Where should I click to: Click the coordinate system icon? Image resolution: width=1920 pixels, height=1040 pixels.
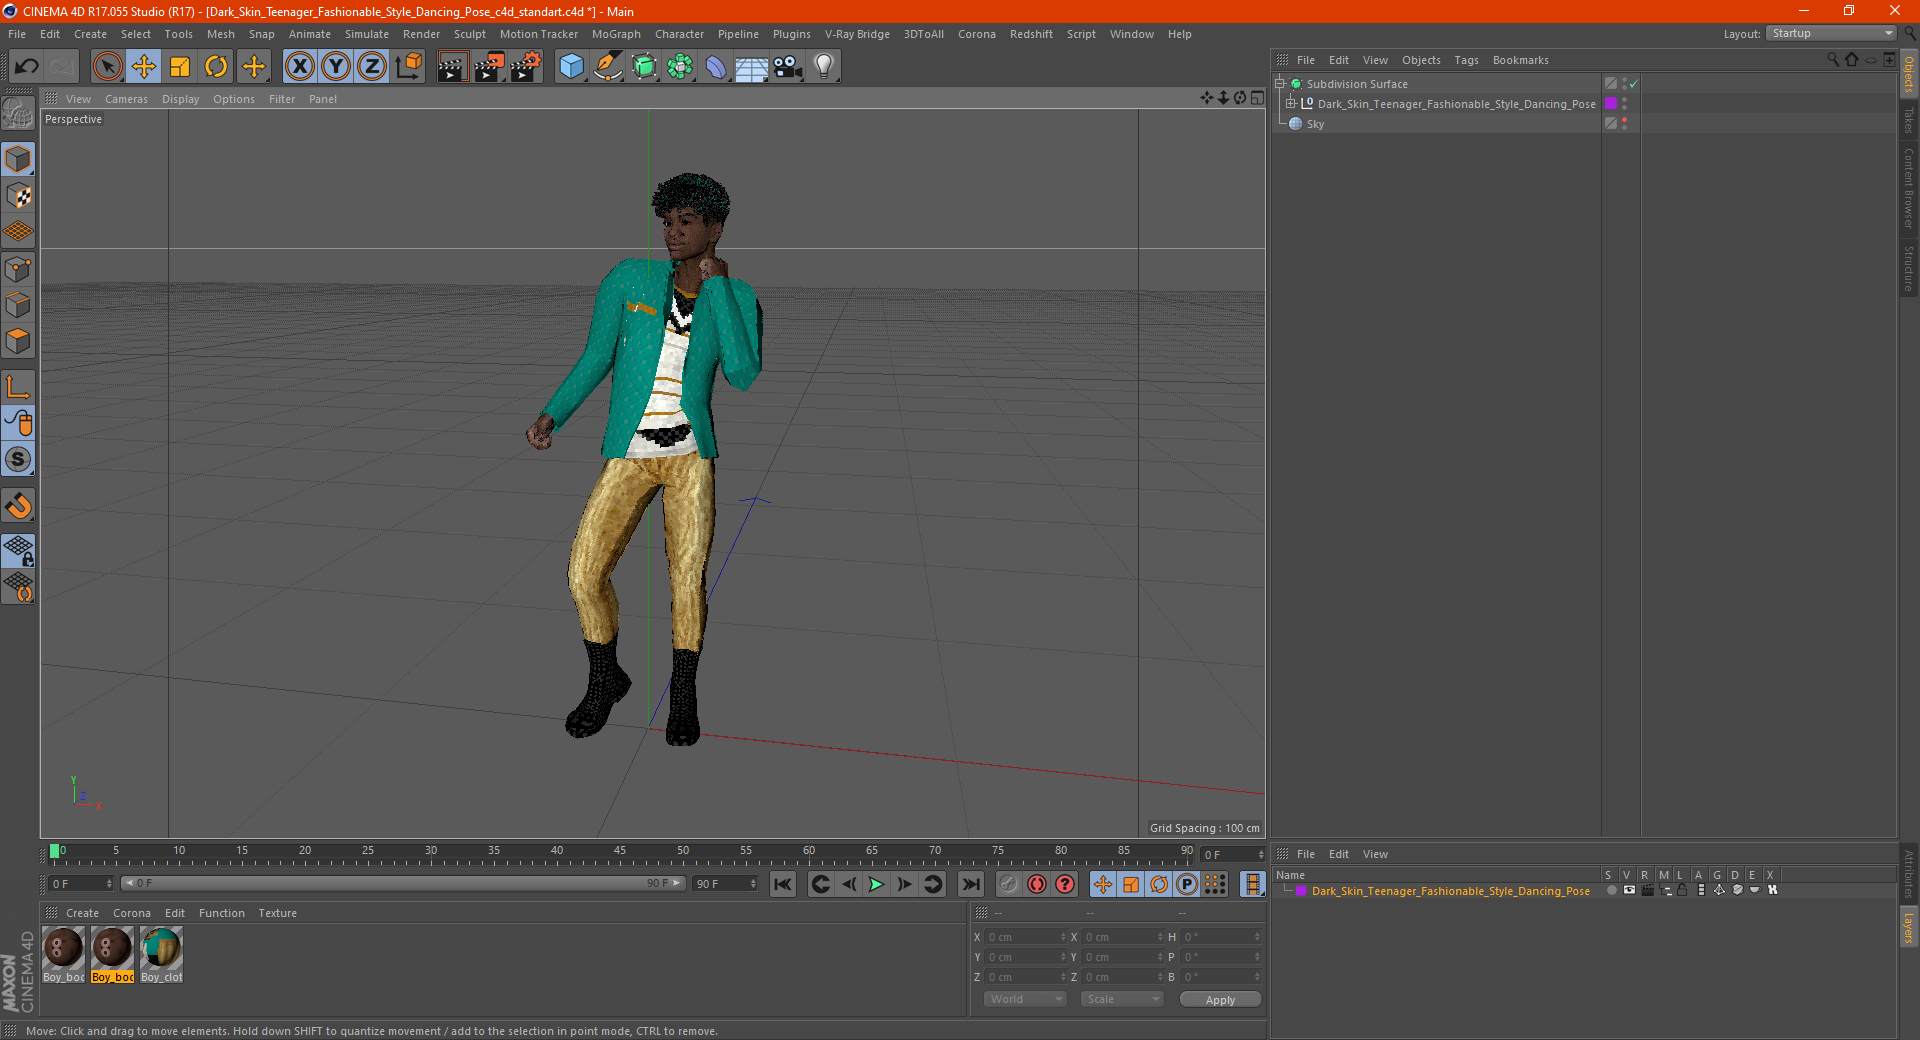[x=409, y=67]
